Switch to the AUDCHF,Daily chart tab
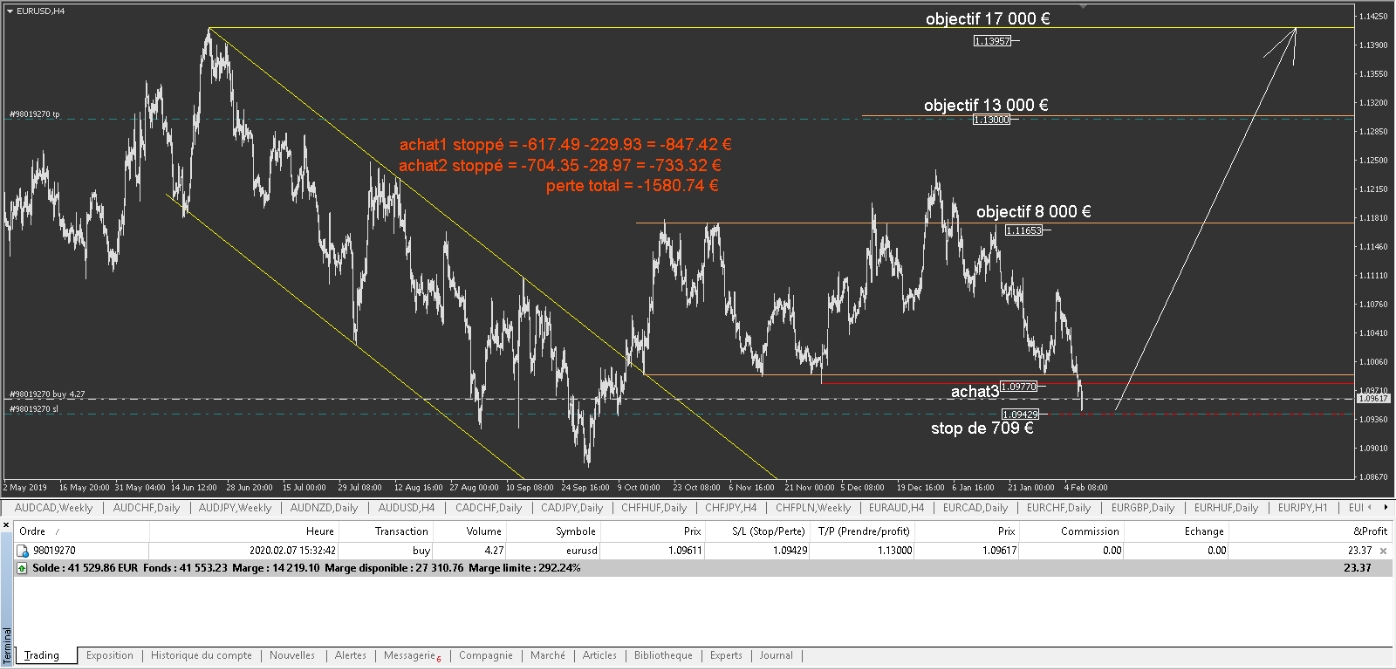 click(148, 508)
